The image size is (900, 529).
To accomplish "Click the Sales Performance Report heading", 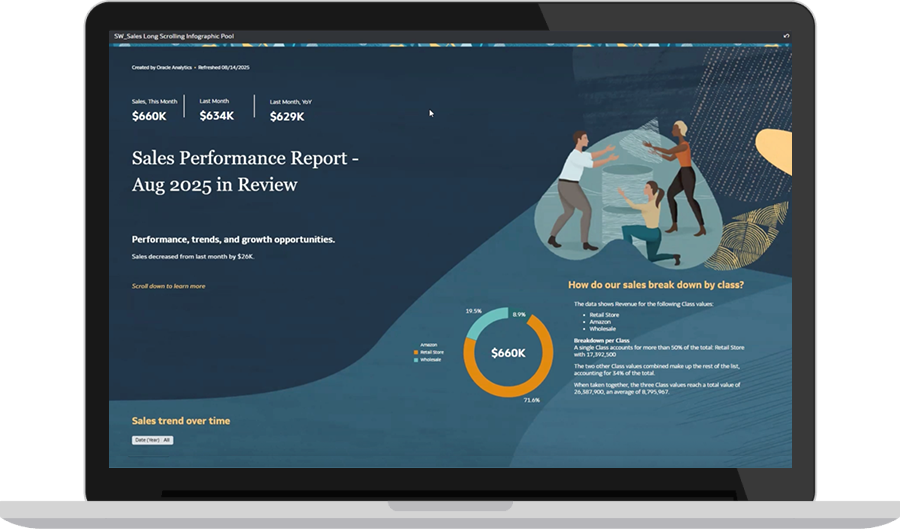I will 245,171.
